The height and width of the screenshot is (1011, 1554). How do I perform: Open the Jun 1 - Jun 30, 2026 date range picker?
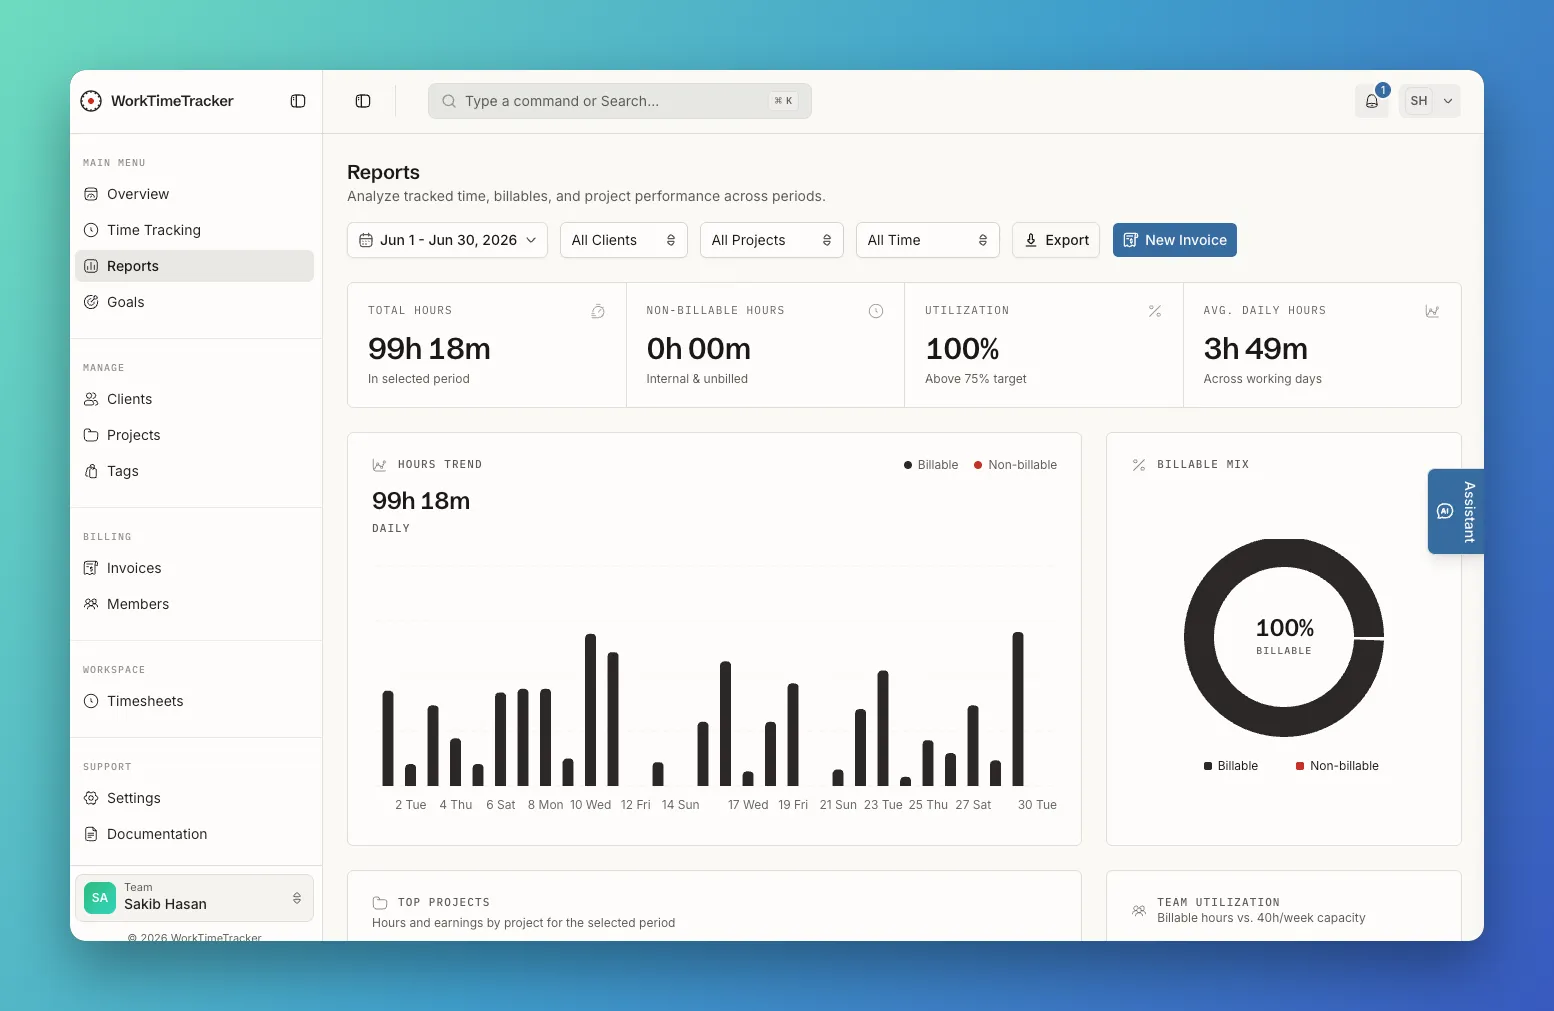tap(447, 240)
